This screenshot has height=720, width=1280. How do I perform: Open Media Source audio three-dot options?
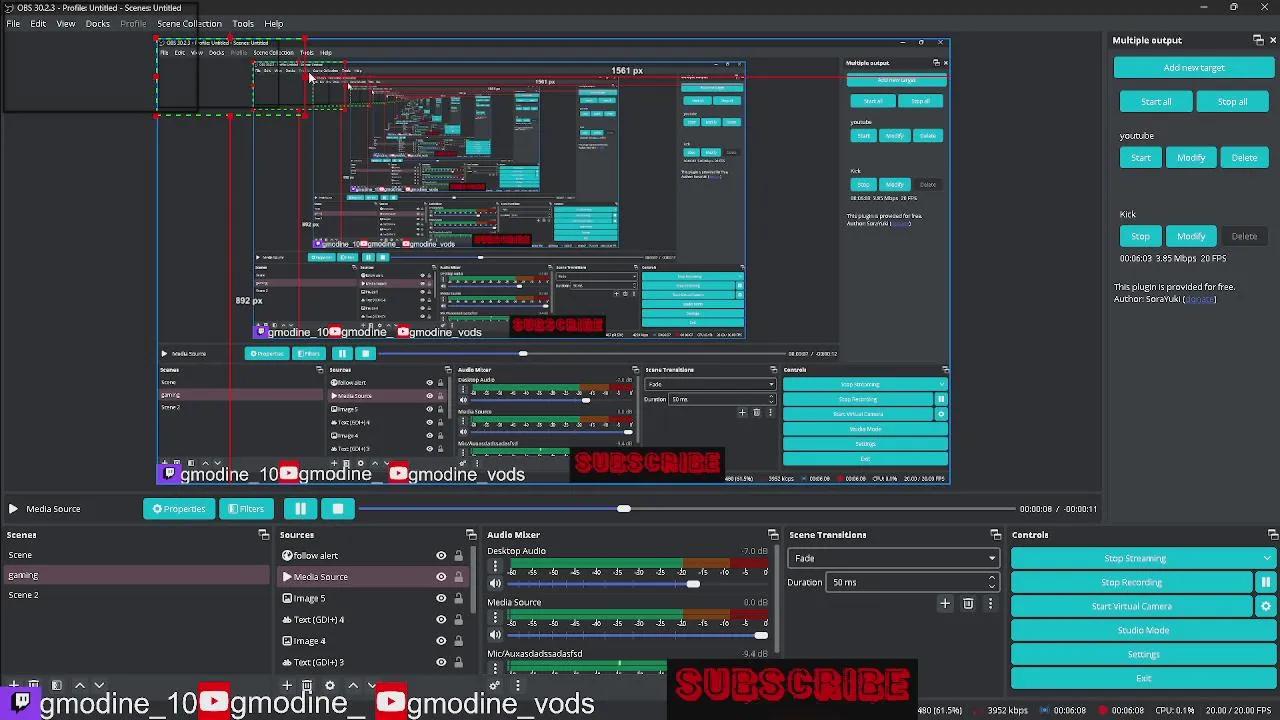point(495,618)
